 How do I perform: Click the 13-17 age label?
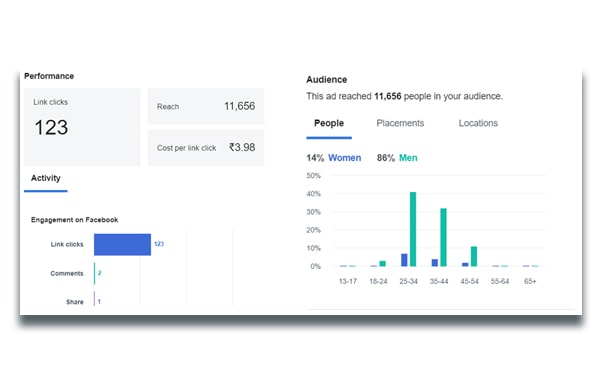[x=347, y=282]
